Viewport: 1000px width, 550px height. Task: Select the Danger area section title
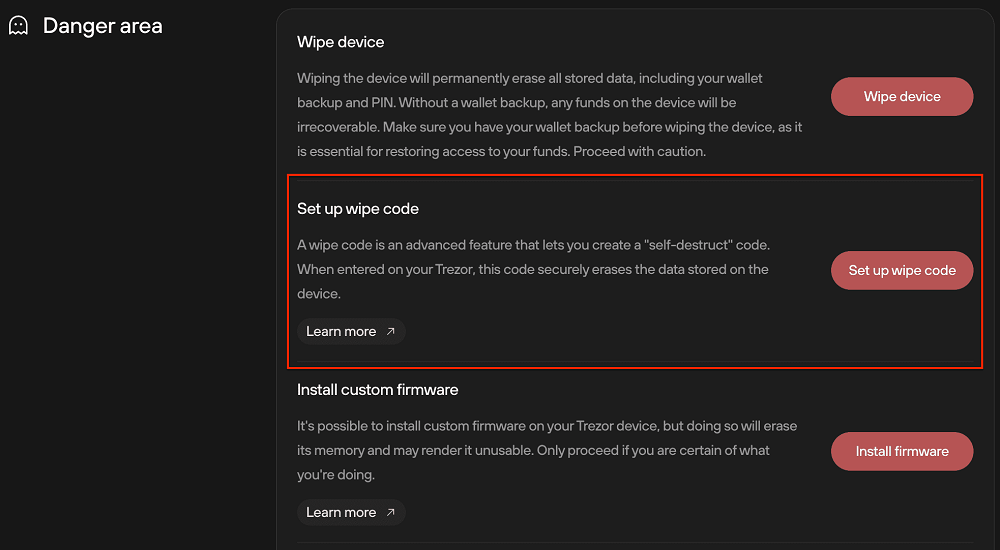[x=103, y=26]
